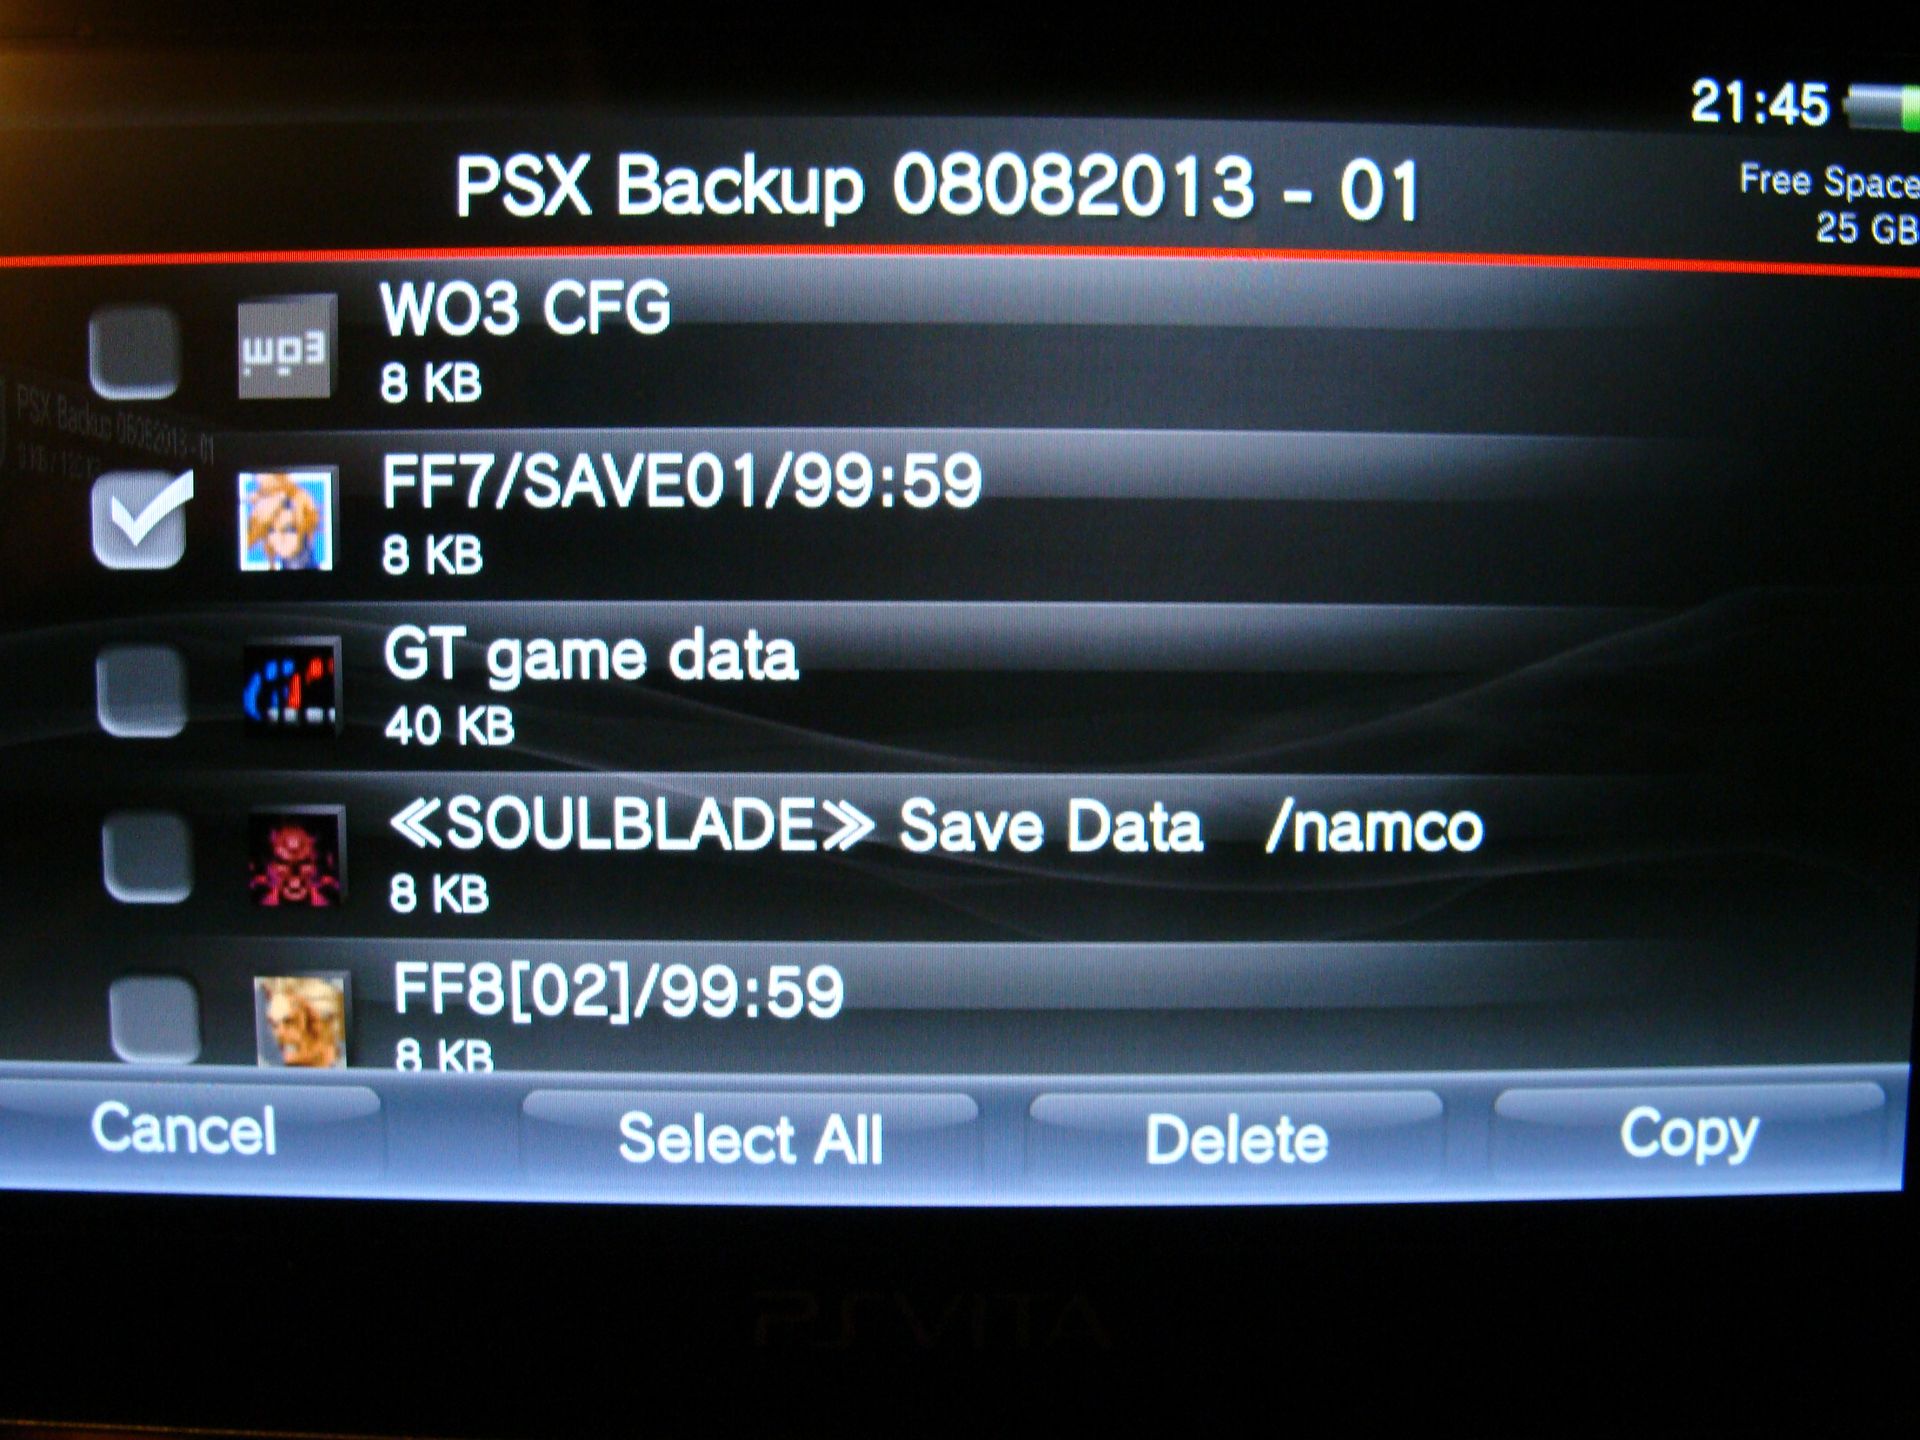Viewport: 1920px width, 1440px height.
Task: Click the red SOULBLADE save icon
Action: point(297,856)
